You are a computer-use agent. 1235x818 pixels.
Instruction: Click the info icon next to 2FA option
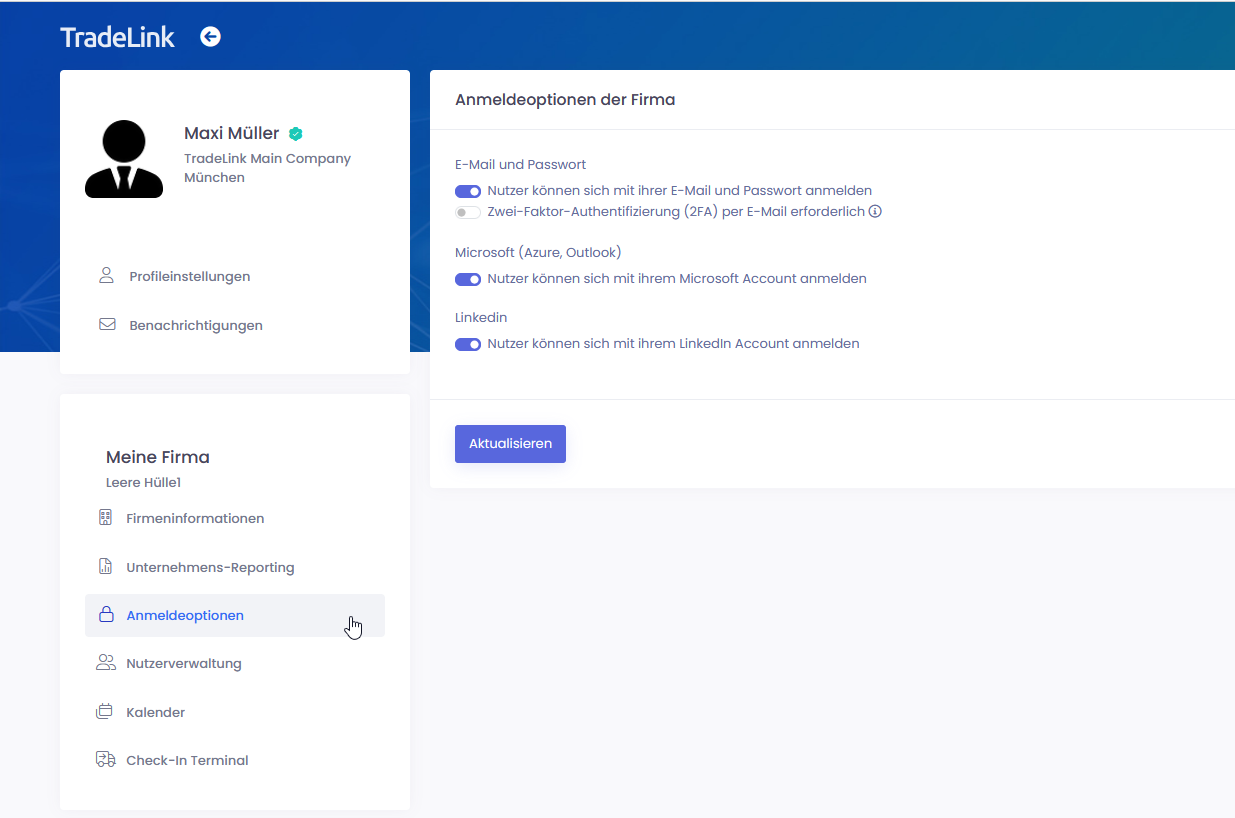[875, 212]
